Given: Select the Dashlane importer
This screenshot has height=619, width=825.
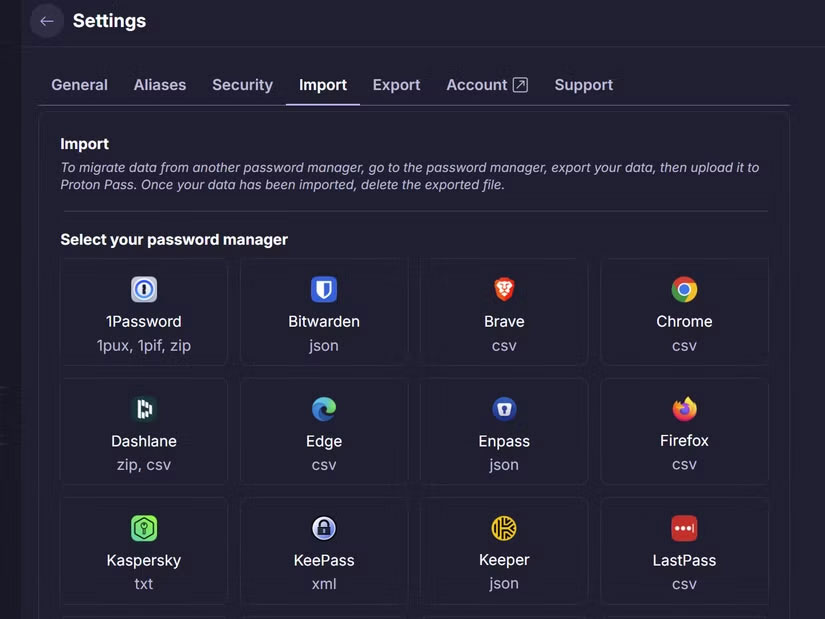Looking at the screenshot, I should (143, 431).
